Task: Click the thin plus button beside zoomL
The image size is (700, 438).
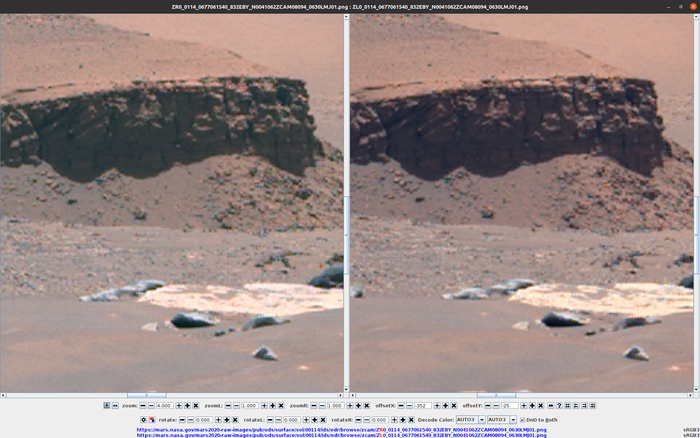Action: click(264, 406)
